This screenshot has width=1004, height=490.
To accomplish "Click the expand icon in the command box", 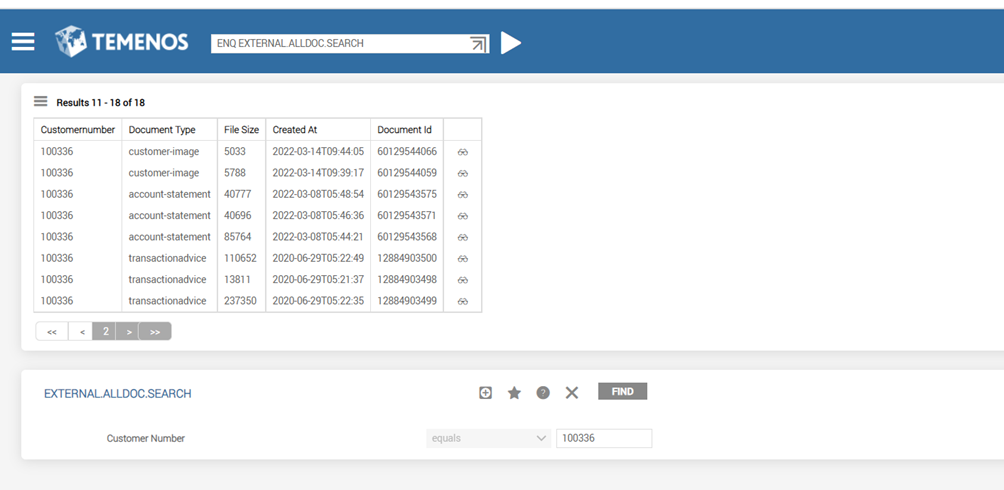I will [x=478, y=44].
